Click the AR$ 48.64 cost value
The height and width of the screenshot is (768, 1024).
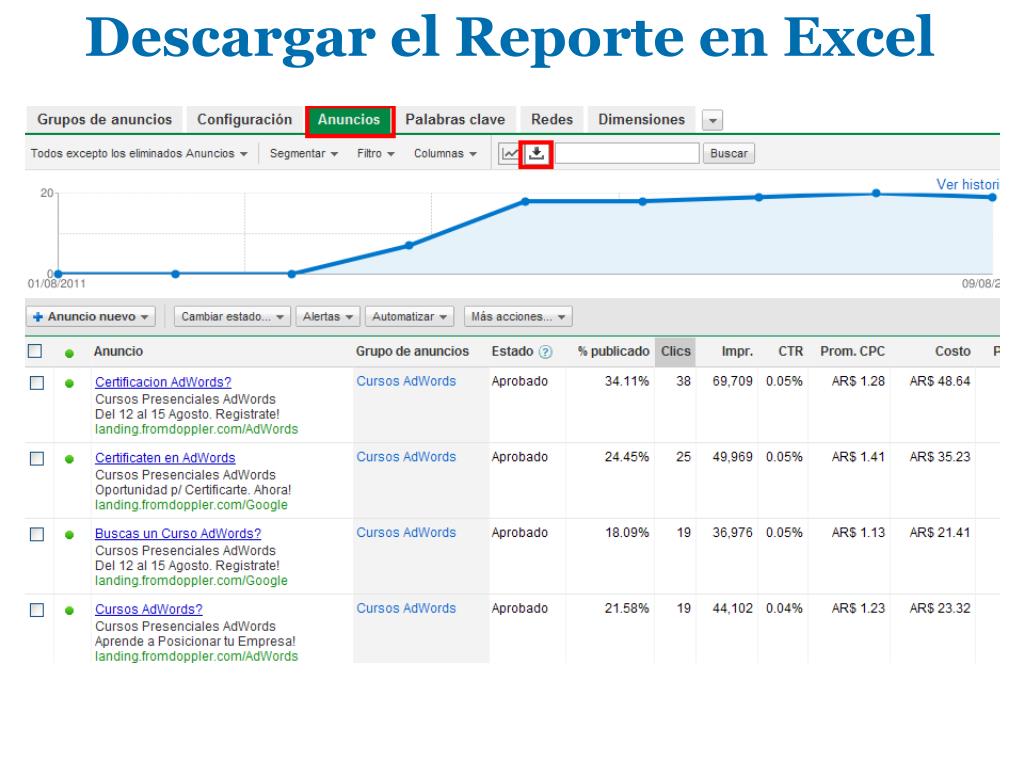(x=940, y=381)
